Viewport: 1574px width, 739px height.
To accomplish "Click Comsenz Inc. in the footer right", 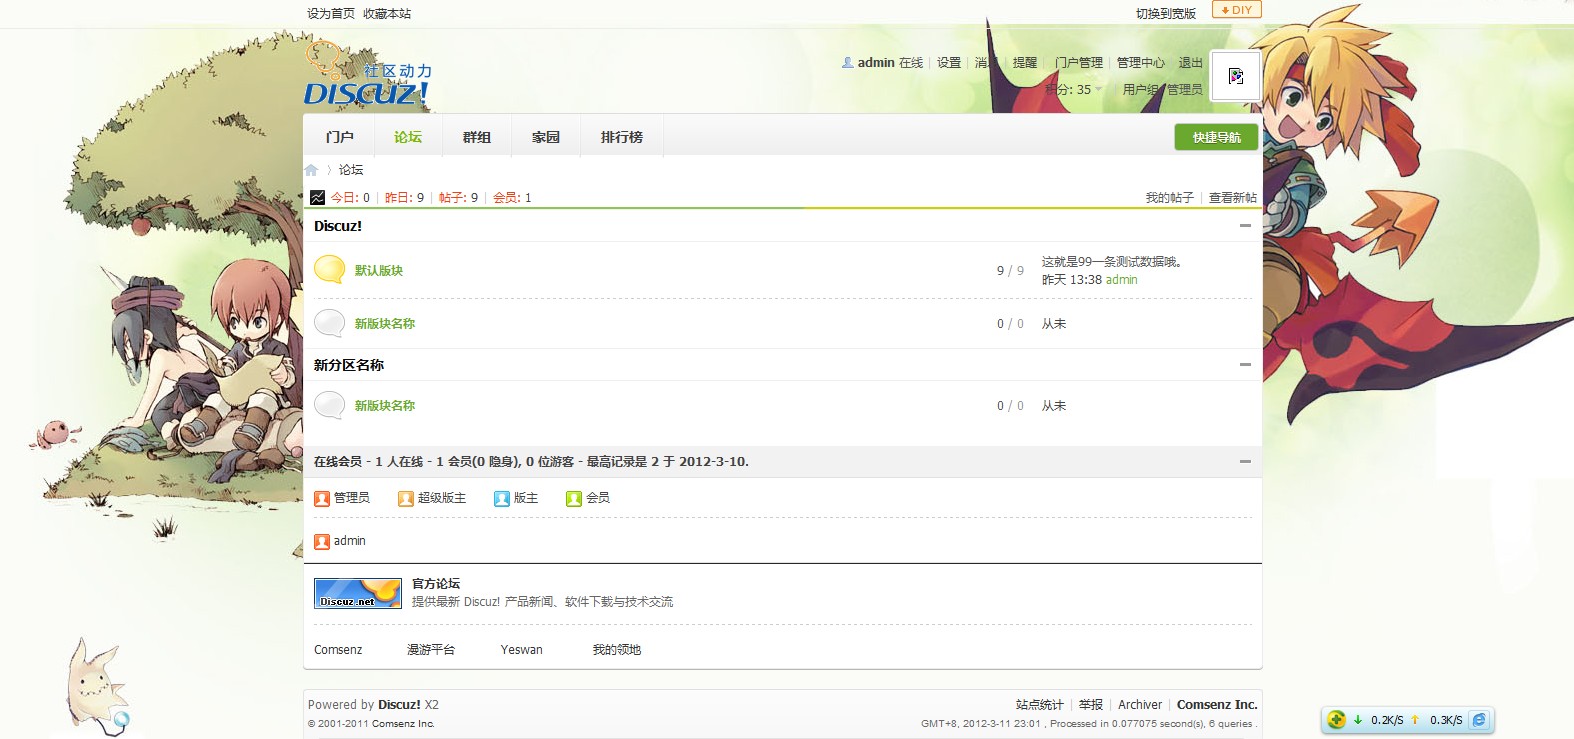I will tap(1217, 705).
